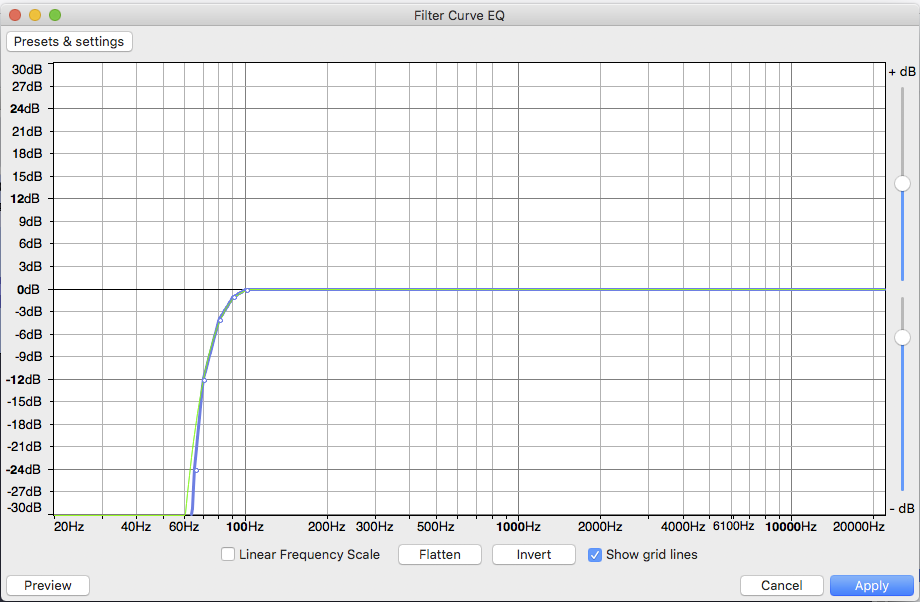Select the curve control point at 100Hz 0dB
Screen dimensions: 920x602
point(247,290)
